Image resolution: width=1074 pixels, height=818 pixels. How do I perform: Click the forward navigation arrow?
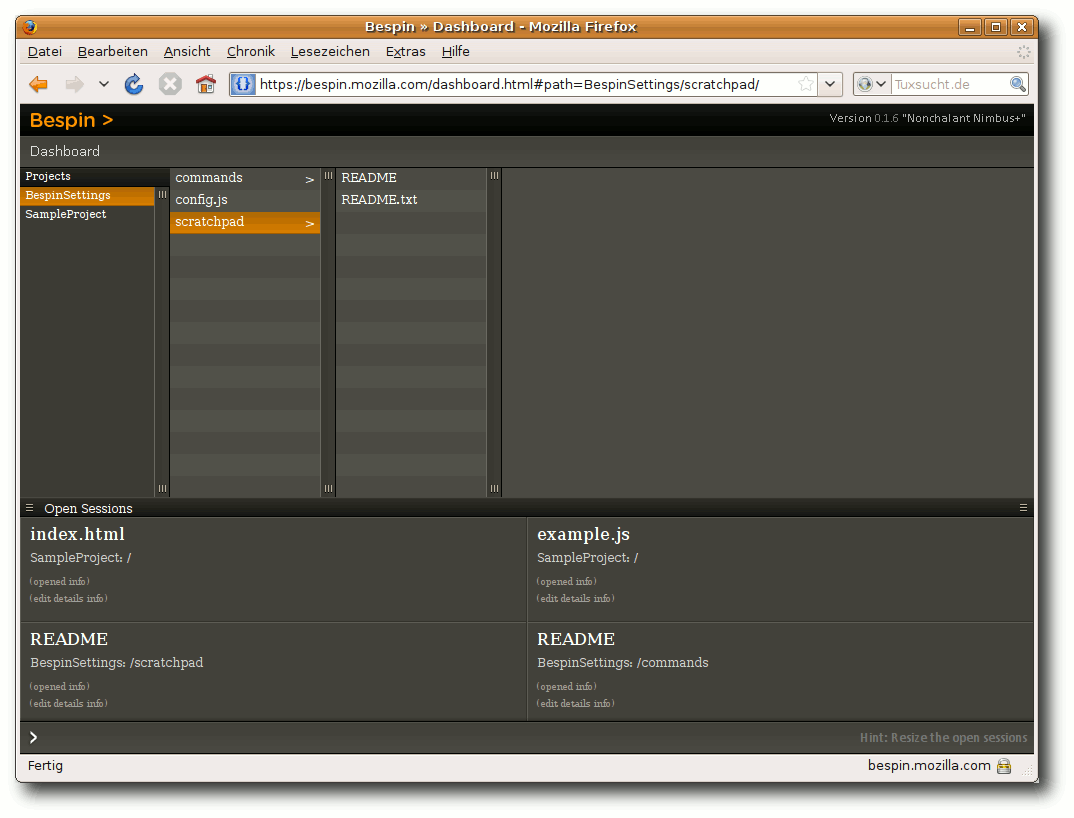74,84
